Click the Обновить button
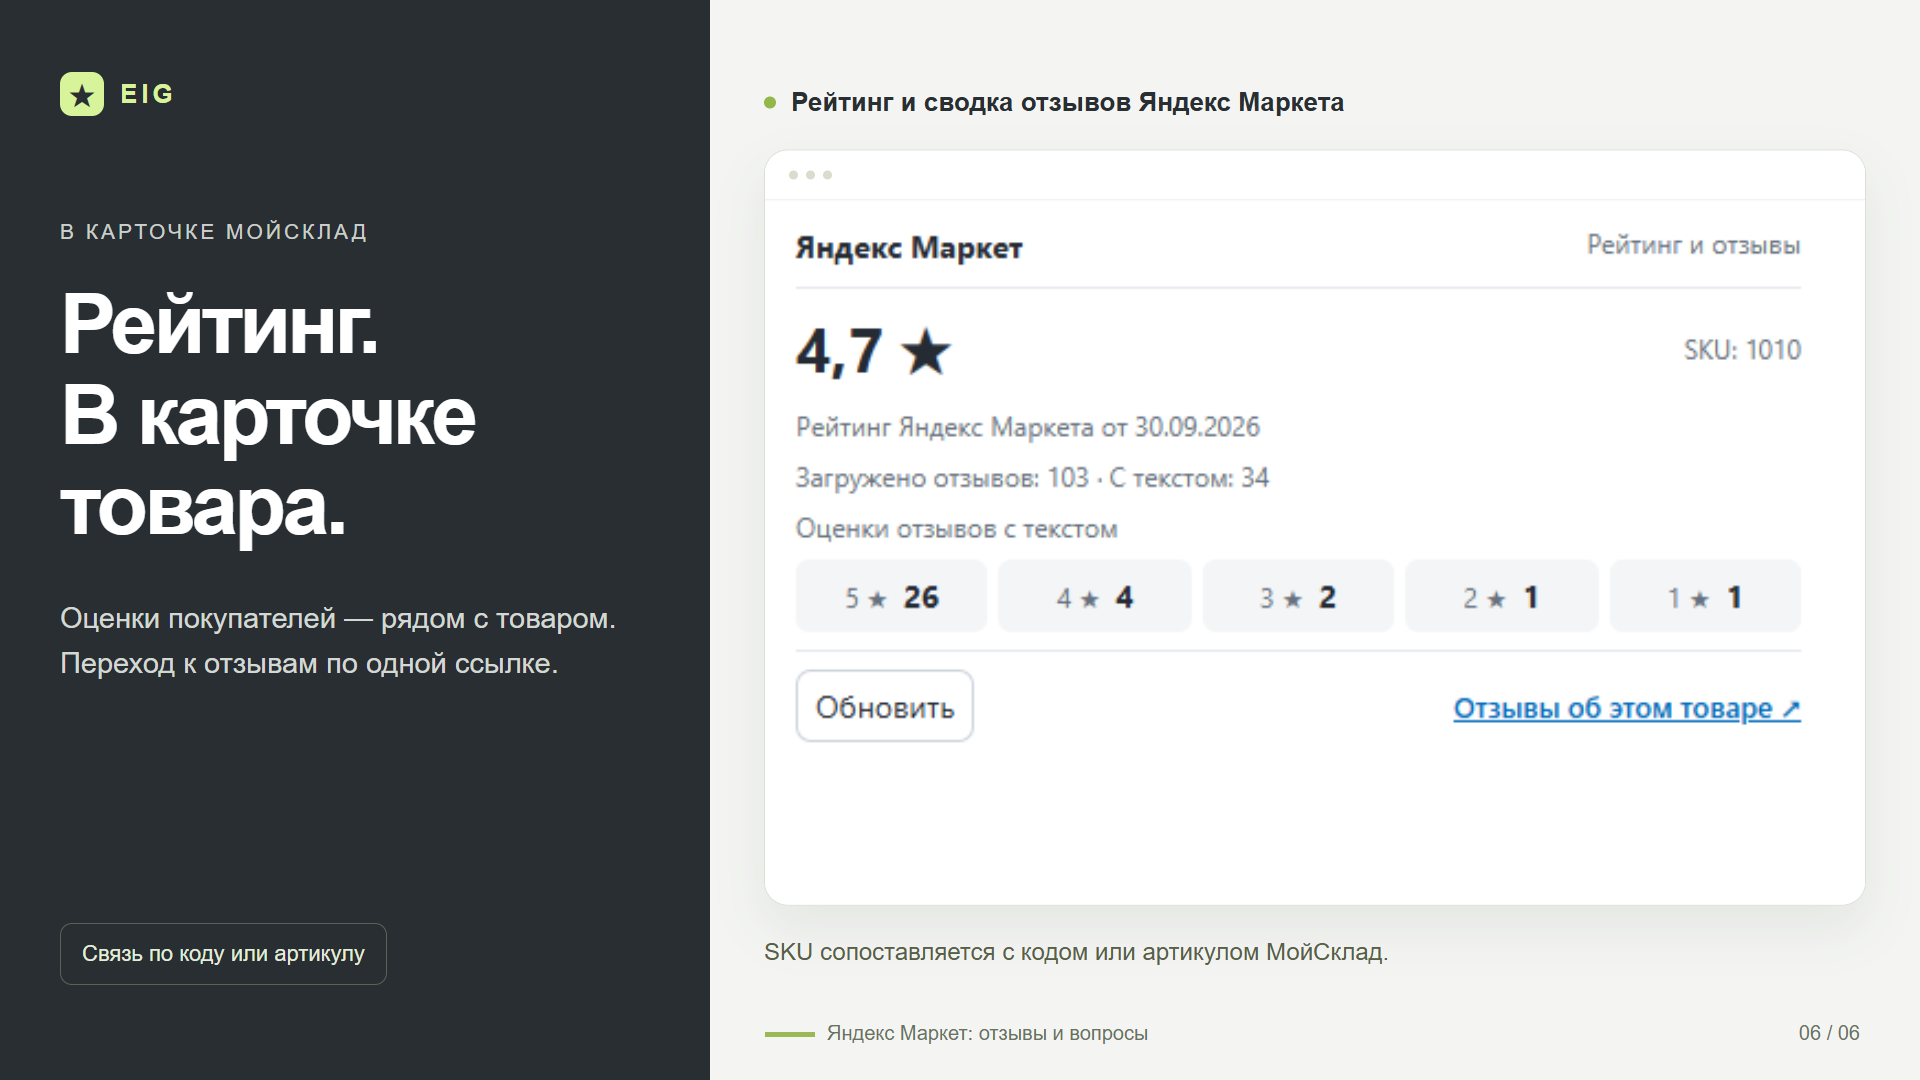The image size is (1920, 1080). click(885, 706)
